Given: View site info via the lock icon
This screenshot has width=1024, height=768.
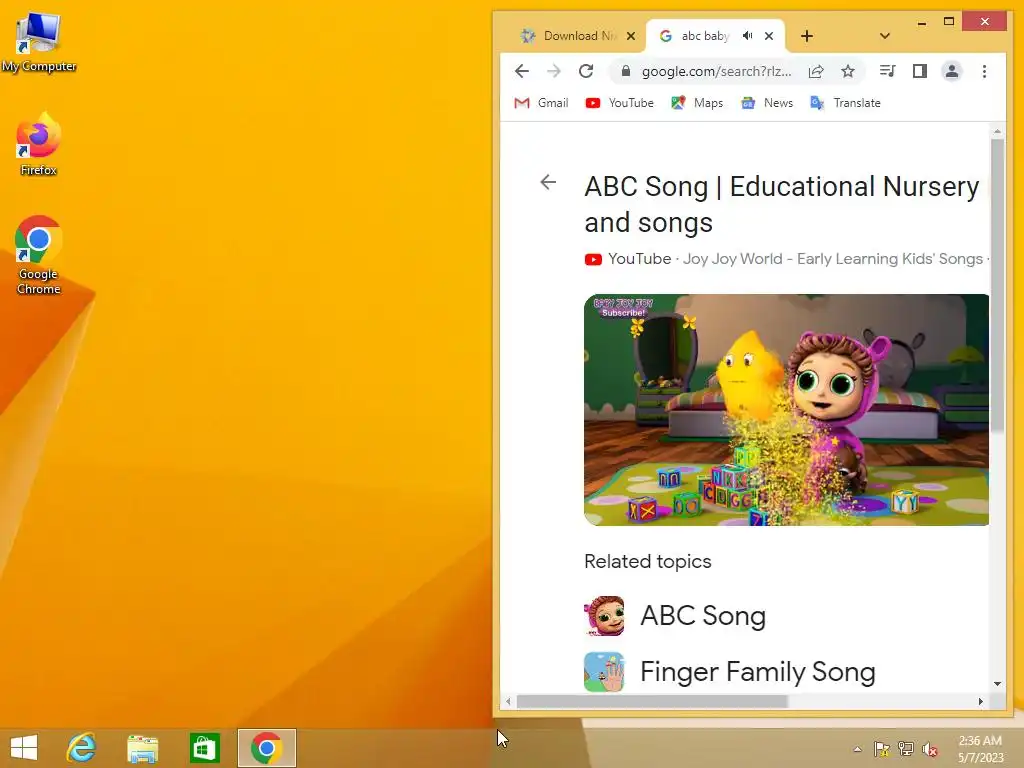Looking at the screenshot, I should pyautogui.click(x=625, y=71).
